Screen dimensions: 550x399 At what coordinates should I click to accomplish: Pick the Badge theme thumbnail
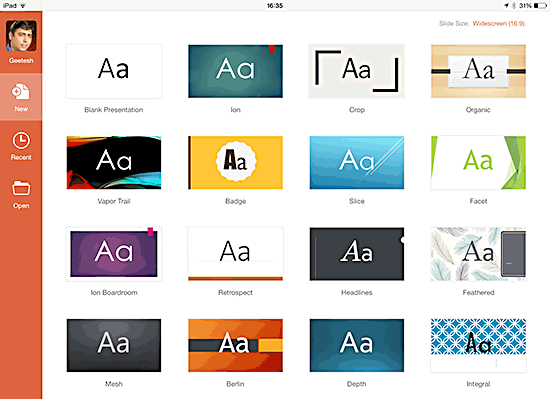pos(235,163)
